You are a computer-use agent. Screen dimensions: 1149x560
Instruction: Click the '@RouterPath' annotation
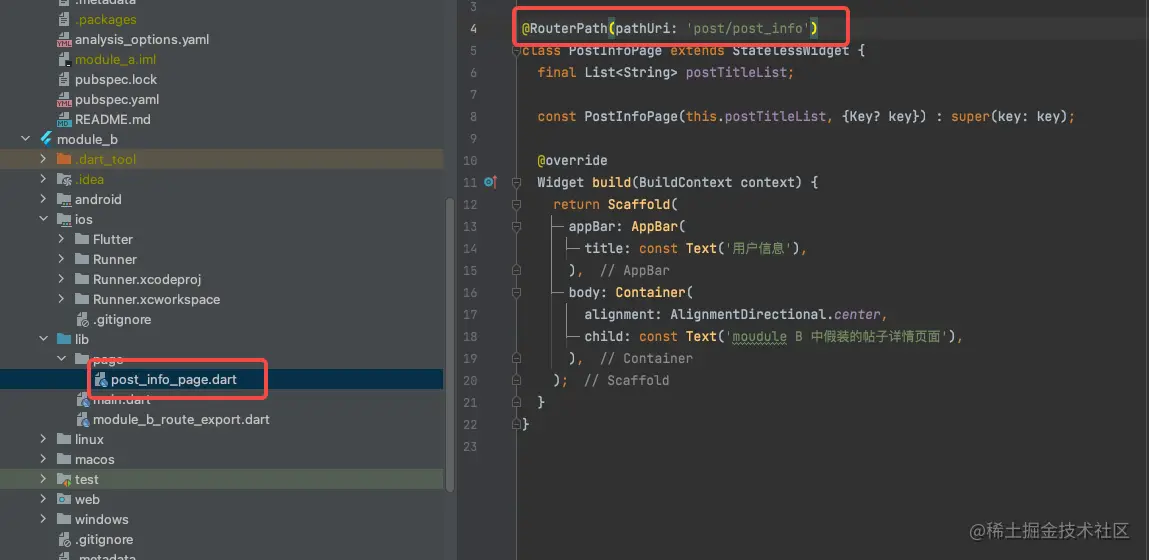(564, 29)
